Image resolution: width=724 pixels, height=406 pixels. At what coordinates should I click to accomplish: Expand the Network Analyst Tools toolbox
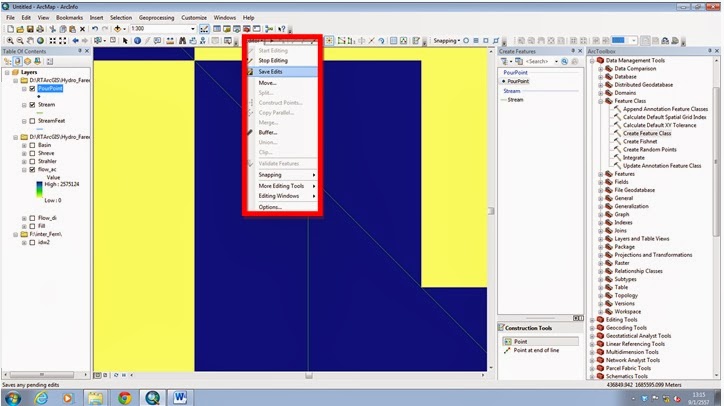(x=592, y=360)
